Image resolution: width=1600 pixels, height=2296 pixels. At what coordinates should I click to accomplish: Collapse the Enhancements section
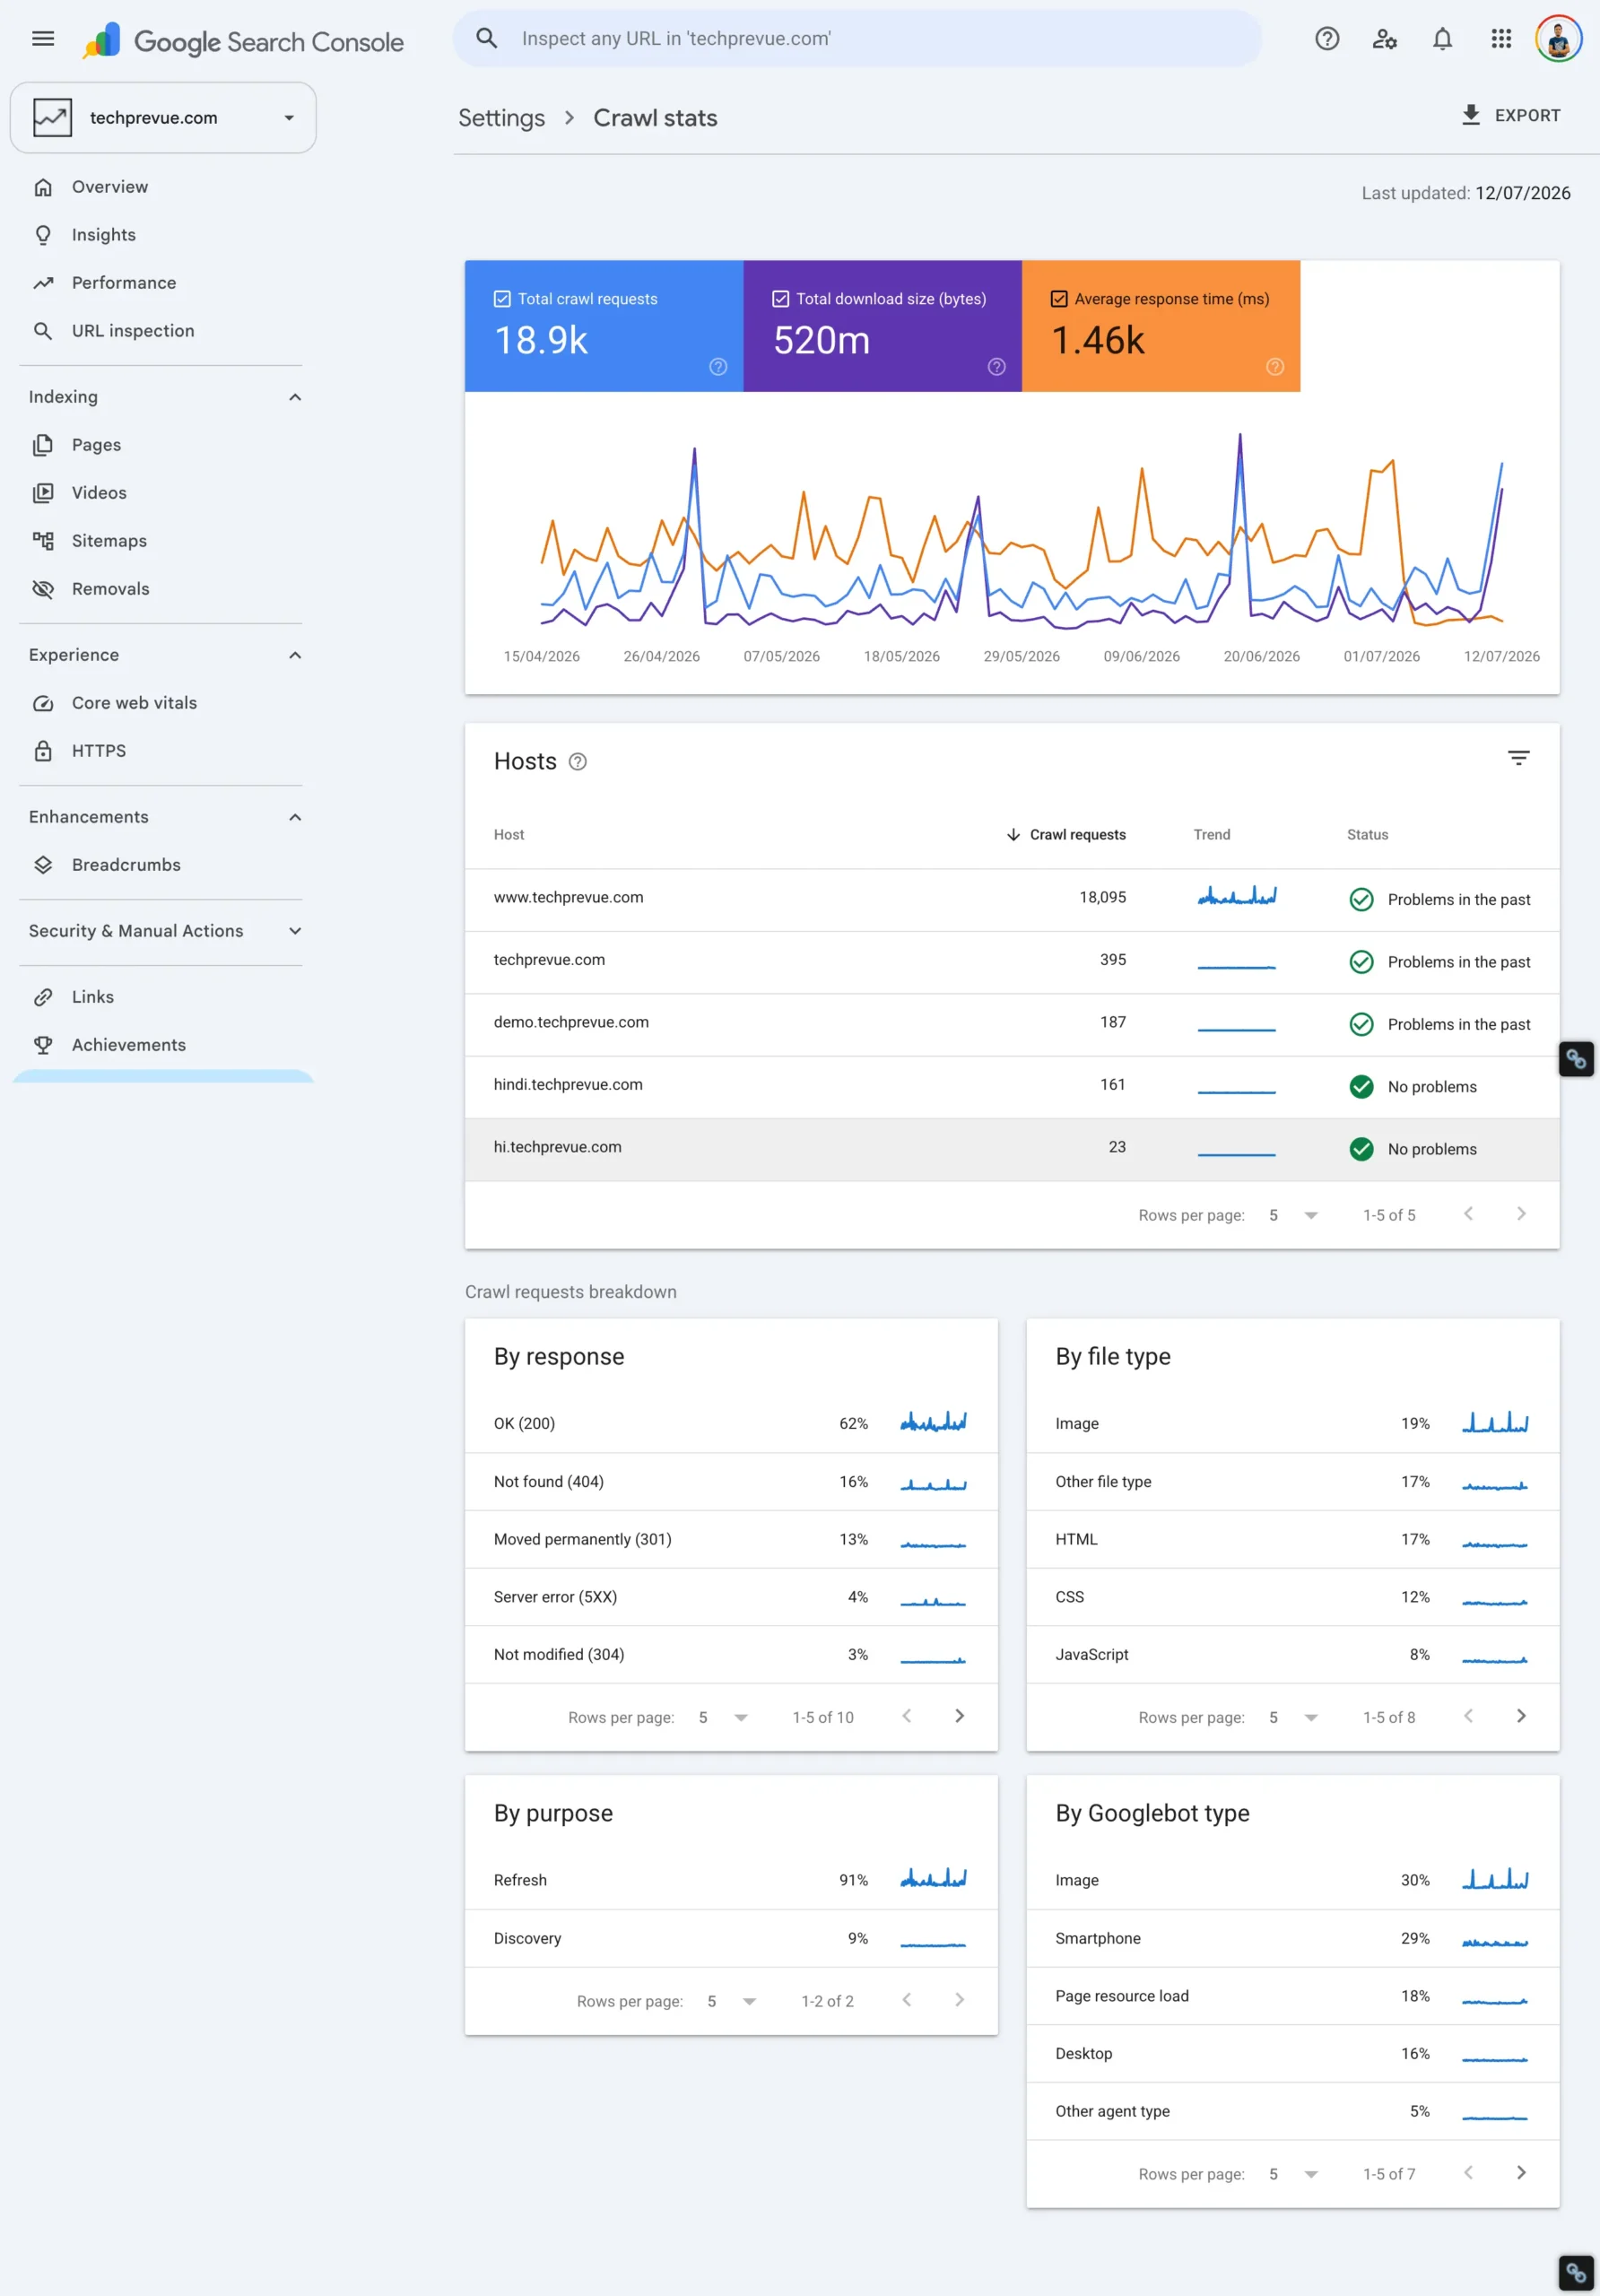(x=295, y=818)
